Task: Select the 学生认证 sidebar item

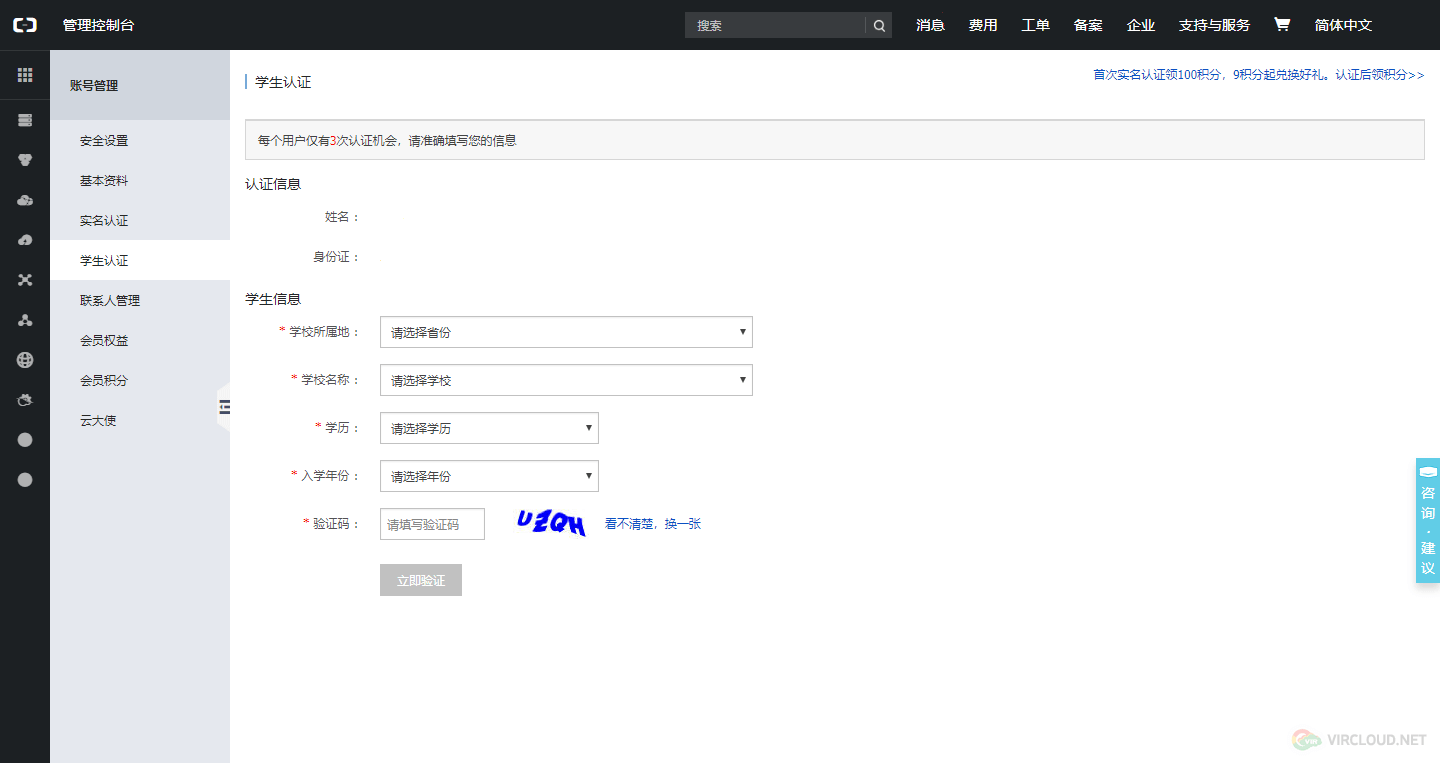Action: pyautogui.click(x=140, y=260)
